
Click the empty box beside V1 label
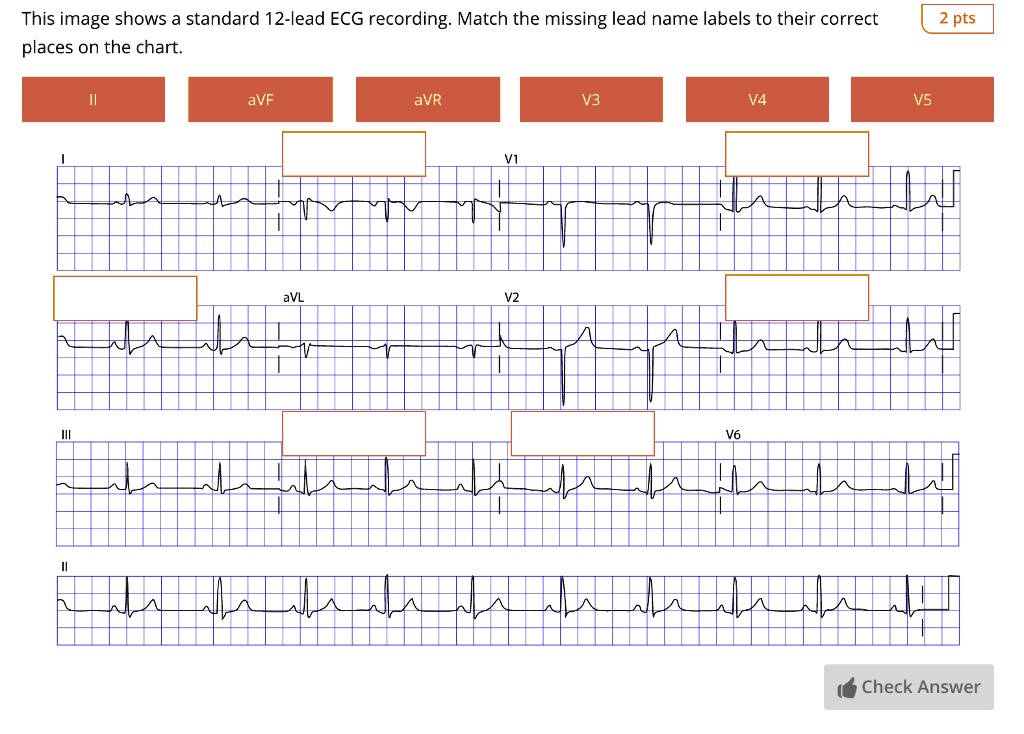coord(797,153)
